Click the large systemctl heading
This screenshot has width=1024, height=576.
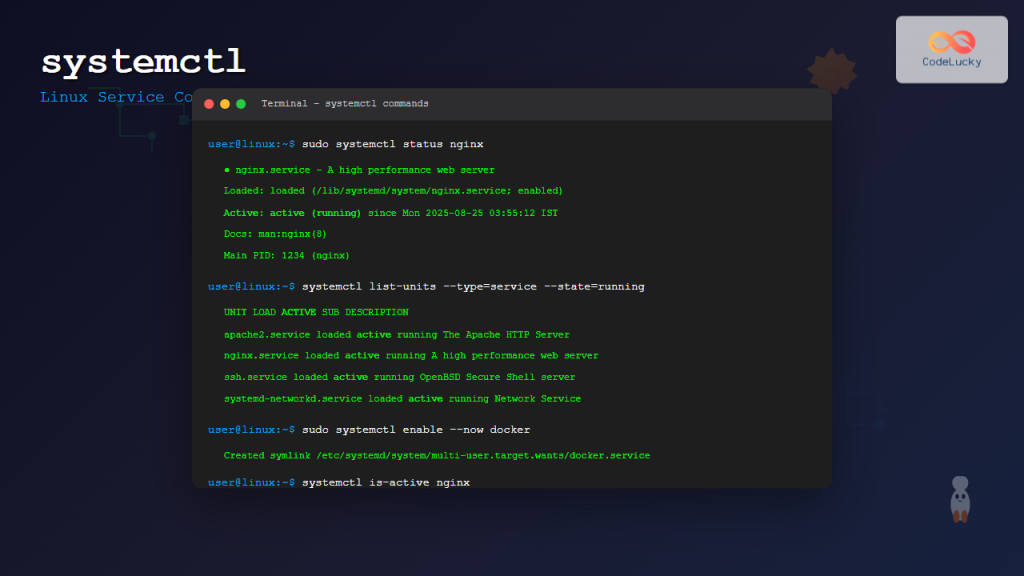142,60
